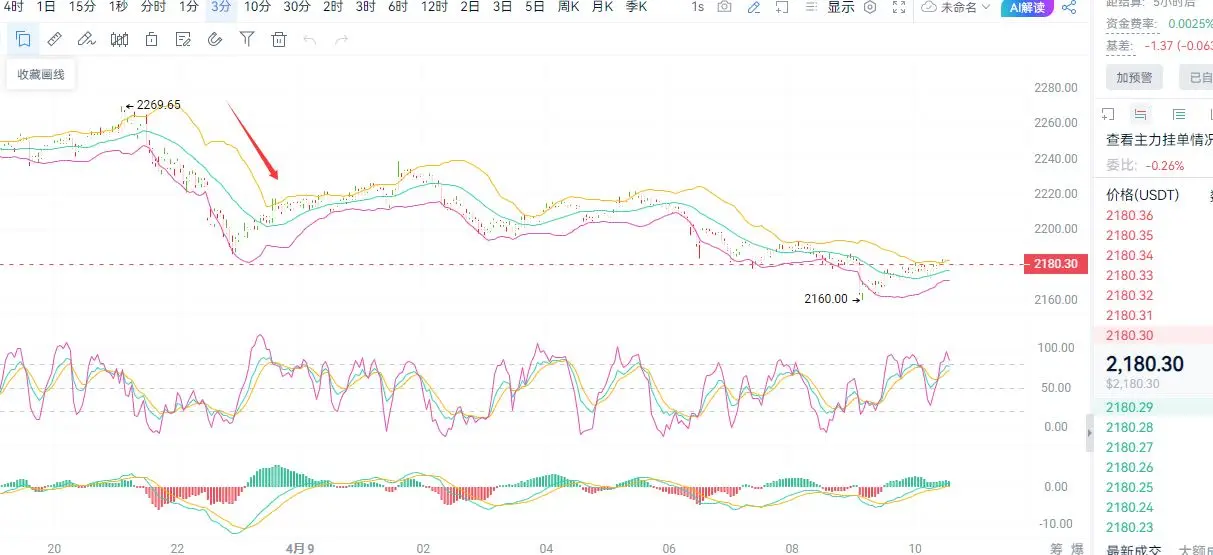
Task: Switch to 5日 timeframe
Action: click(x=535, y=6)
